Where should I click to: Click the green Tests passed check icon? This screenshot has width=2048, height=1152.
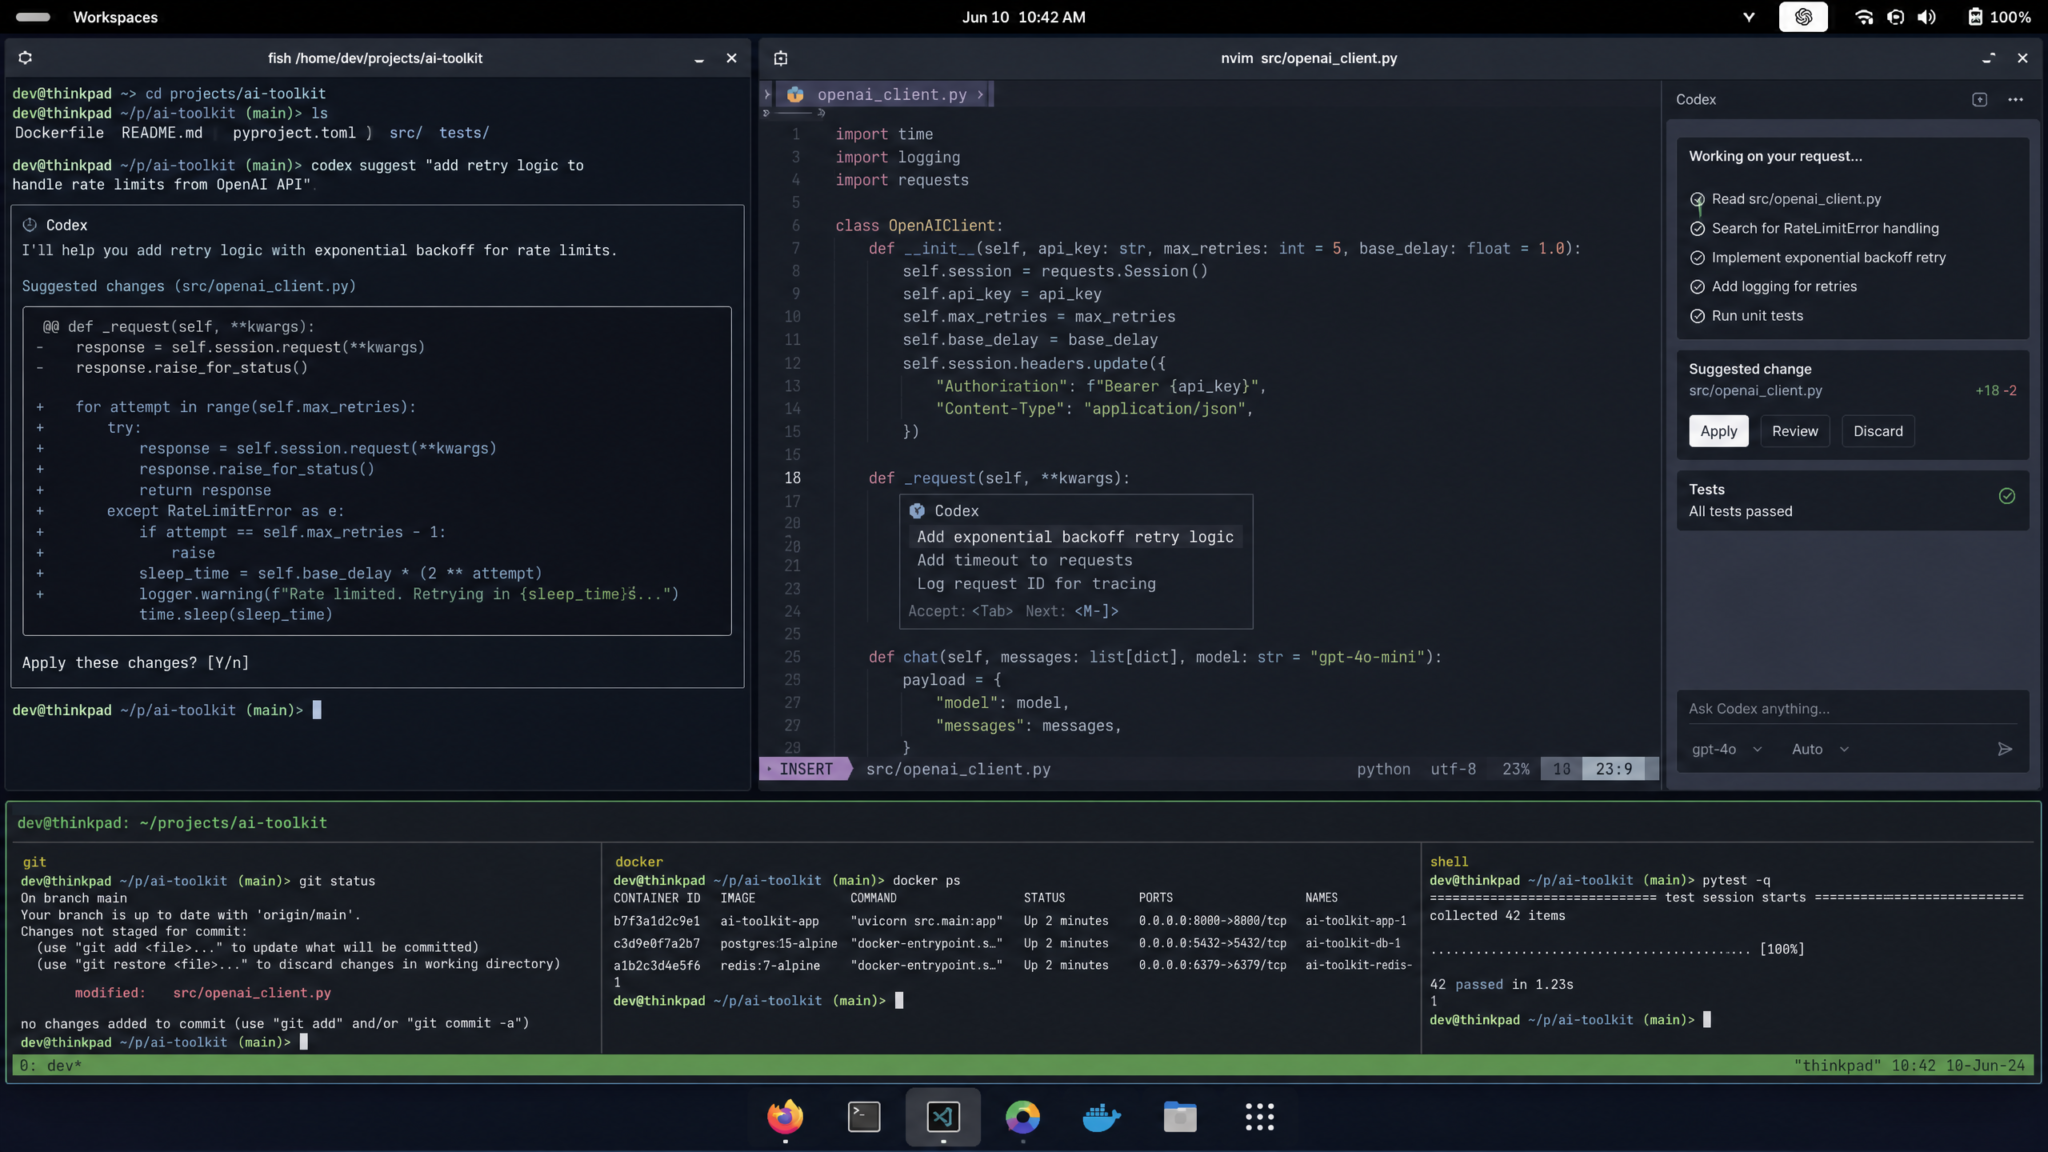pos(2006,496)
